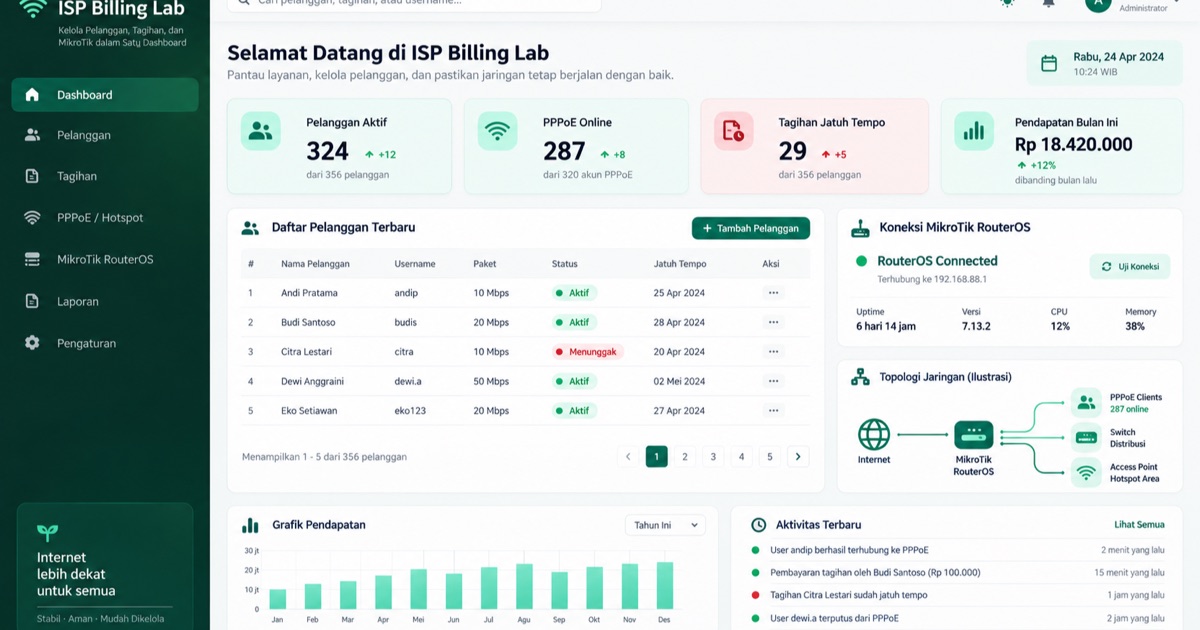Click username eko123 in table
The width and height of the screenshot is (1200, 630).
tap(411, 411)
